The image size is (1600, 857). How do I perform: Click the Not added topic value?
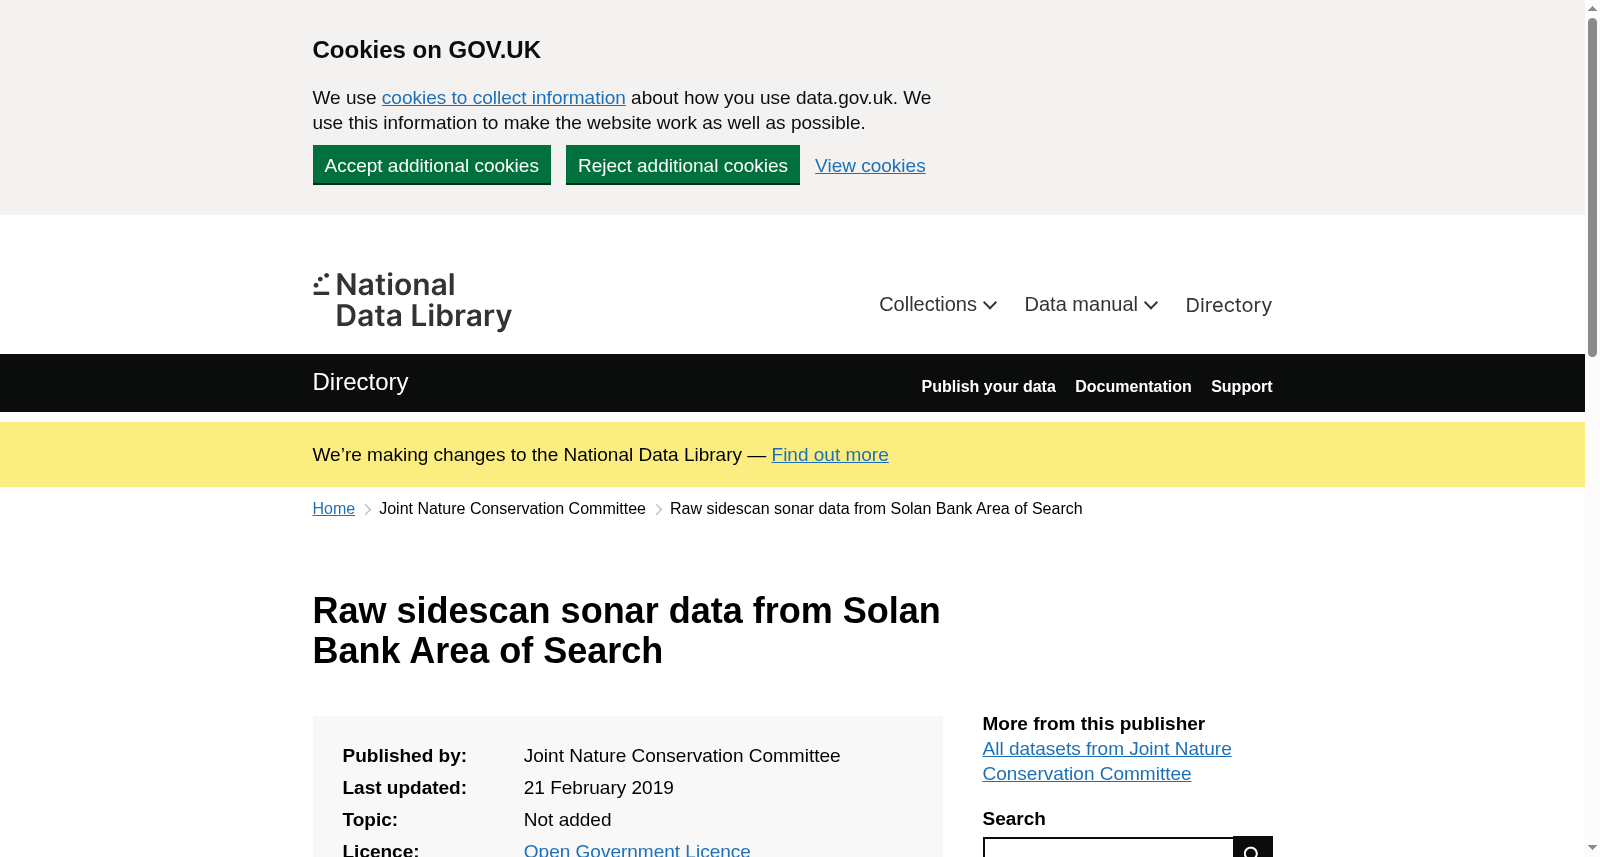click(x=567, y=820)
